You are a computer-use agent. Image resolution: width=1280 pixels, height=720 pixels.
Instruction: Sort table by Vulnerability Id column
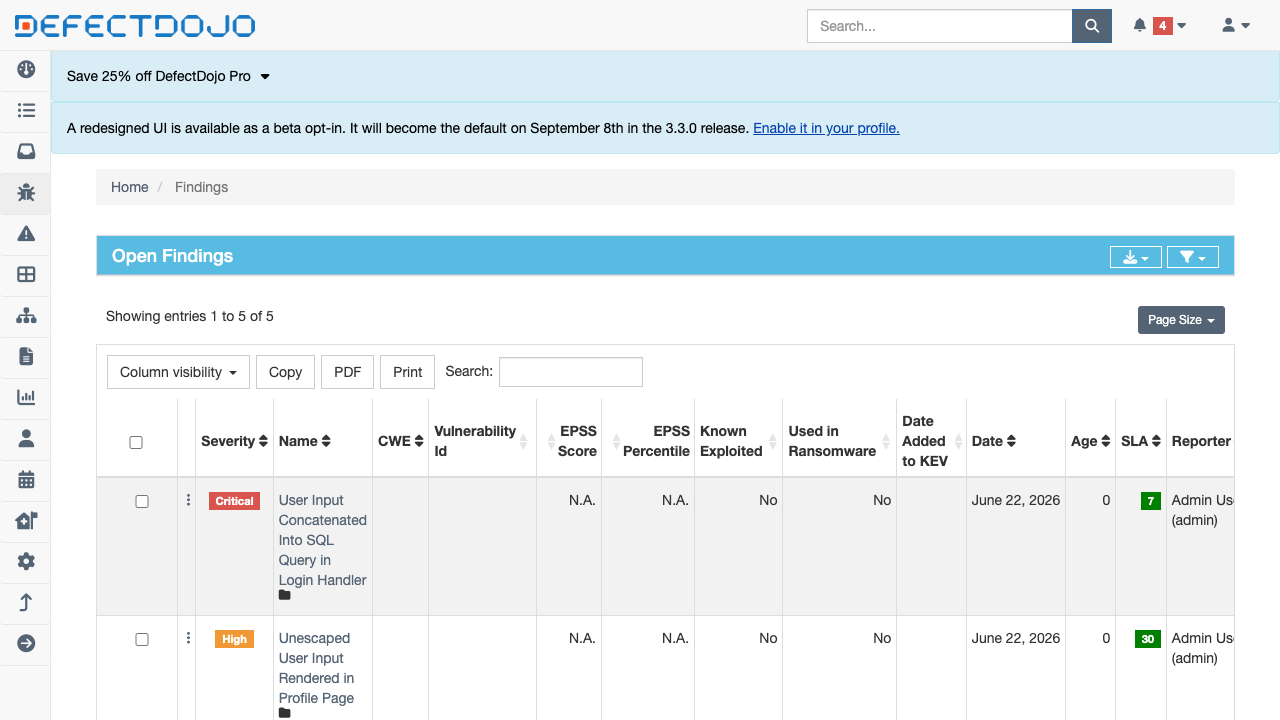tap(482, 441)
